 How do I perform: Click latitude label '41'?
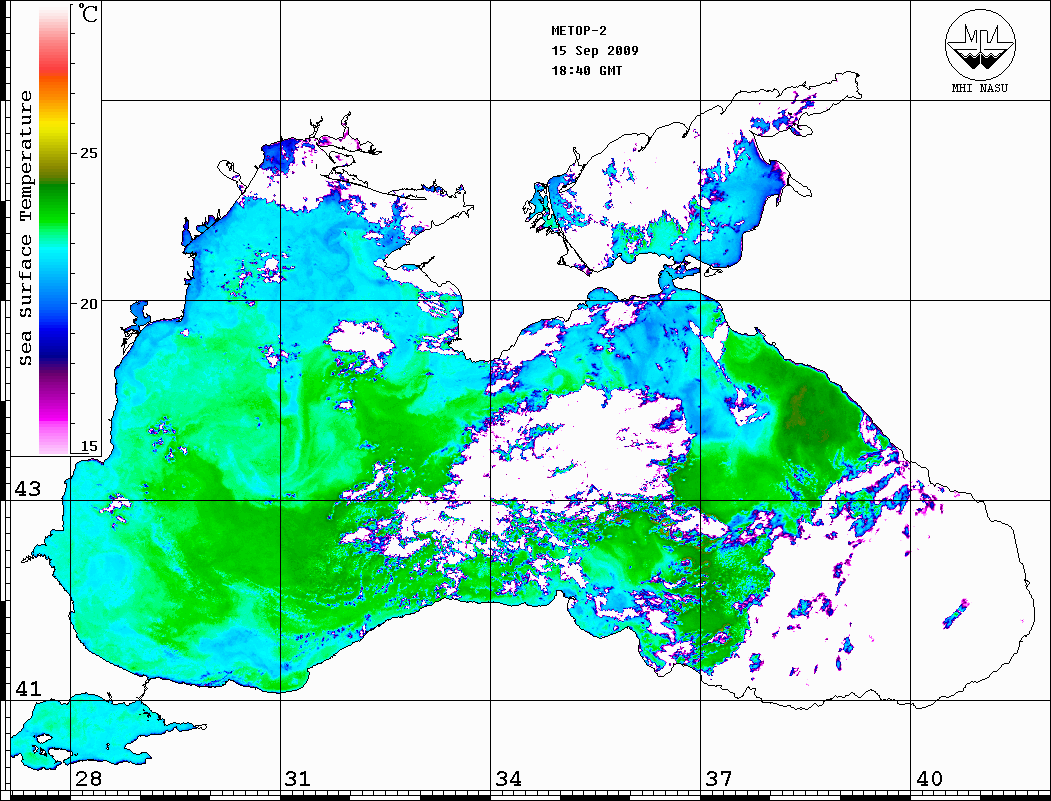[x=28, y=688]
